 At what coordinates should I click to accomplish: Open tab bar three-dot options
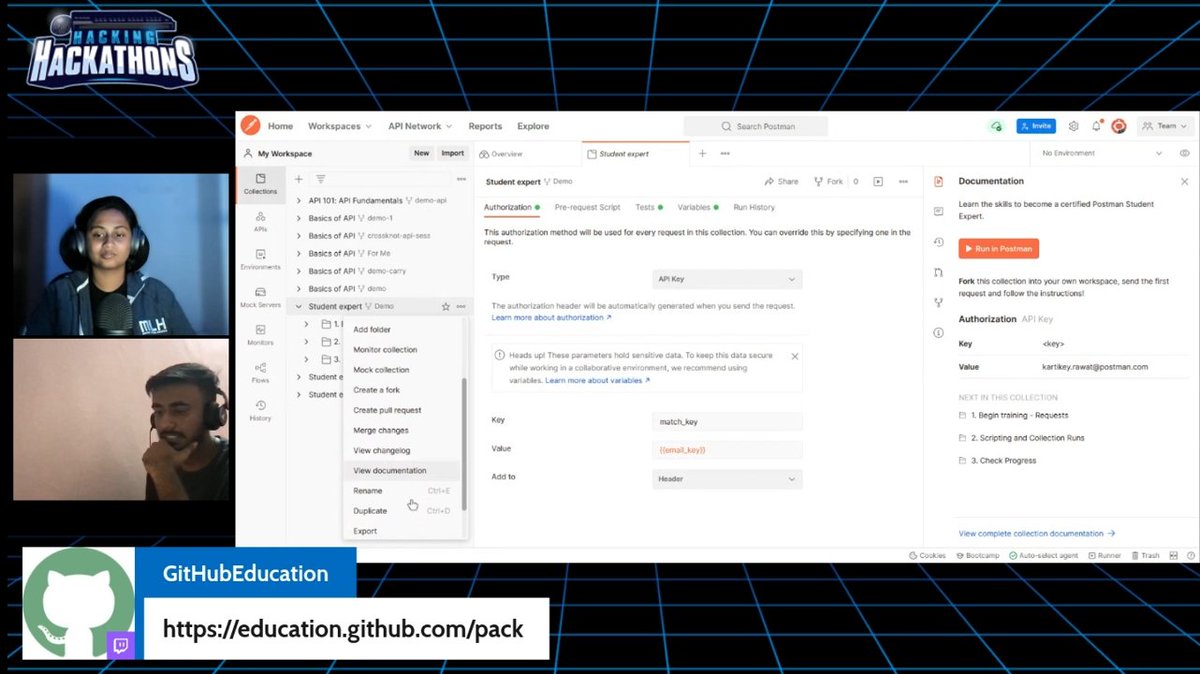click(725, 154)
